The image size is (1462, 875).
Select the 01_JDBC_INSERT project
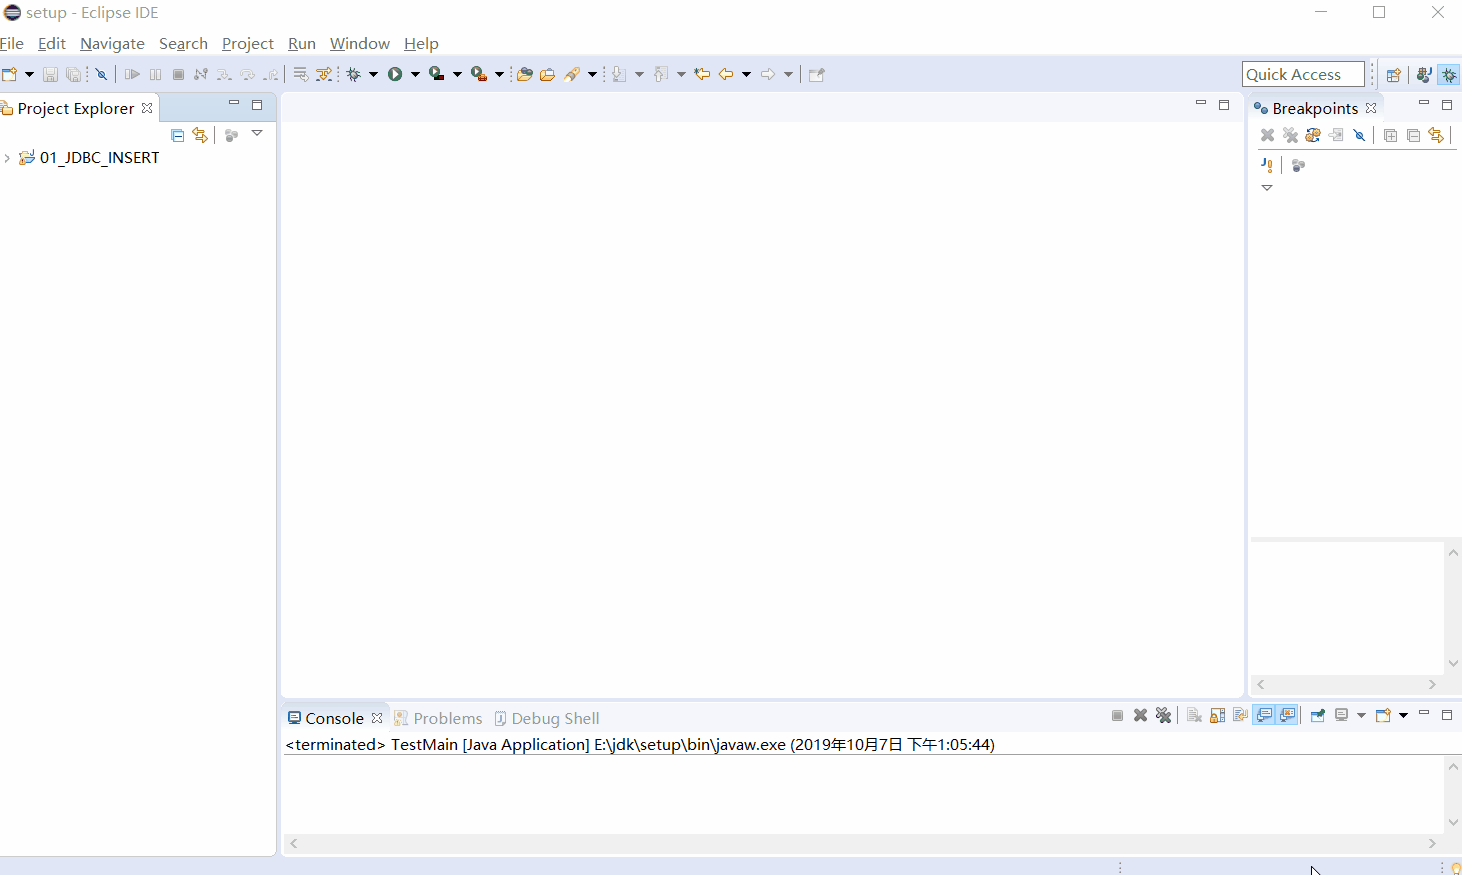[x=99, y=158]
